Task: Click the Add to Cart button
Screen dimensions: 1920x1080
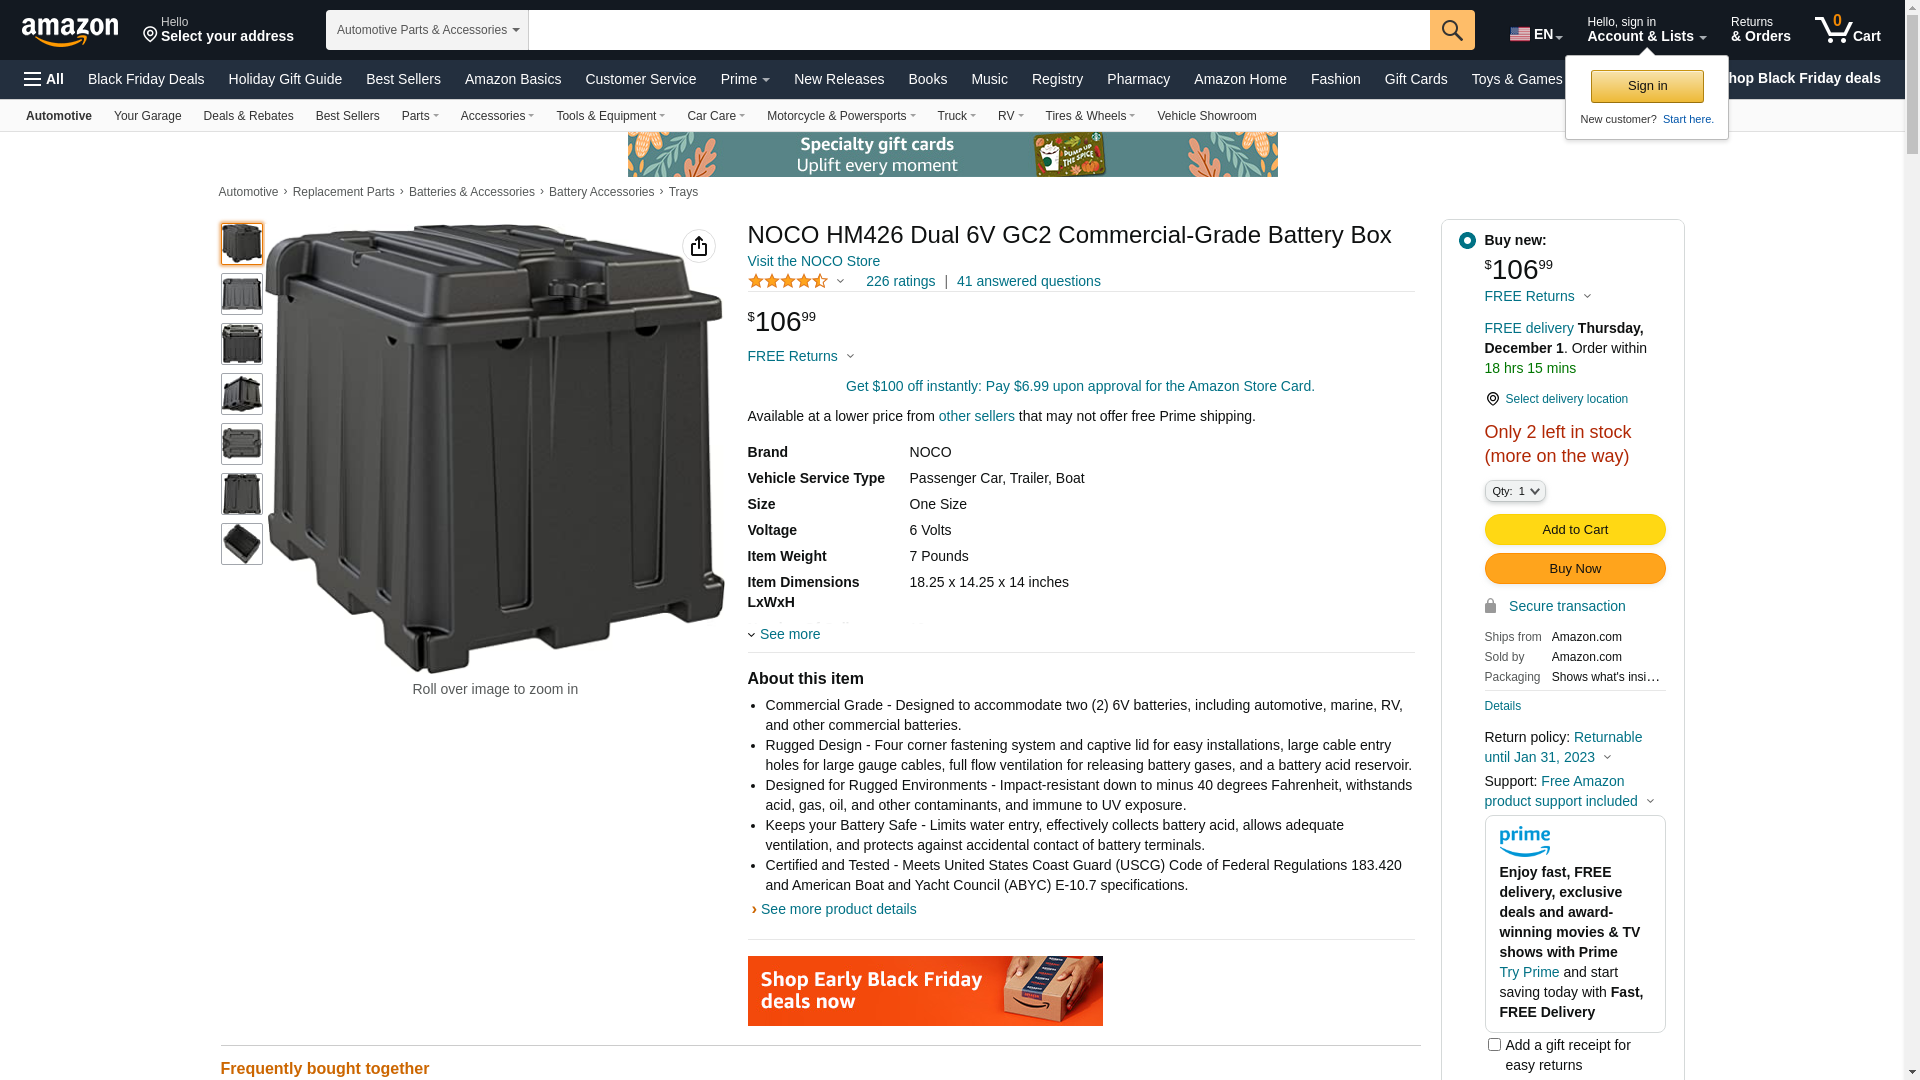Action: click(1575, 530)
